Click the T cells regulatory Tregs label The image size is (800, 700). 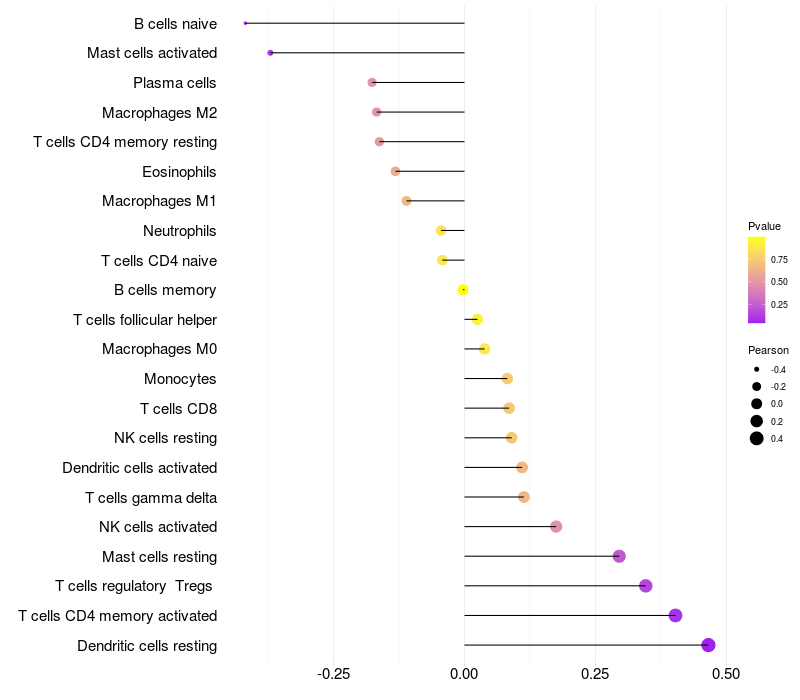pyautogui.click(x=134, y=586)
